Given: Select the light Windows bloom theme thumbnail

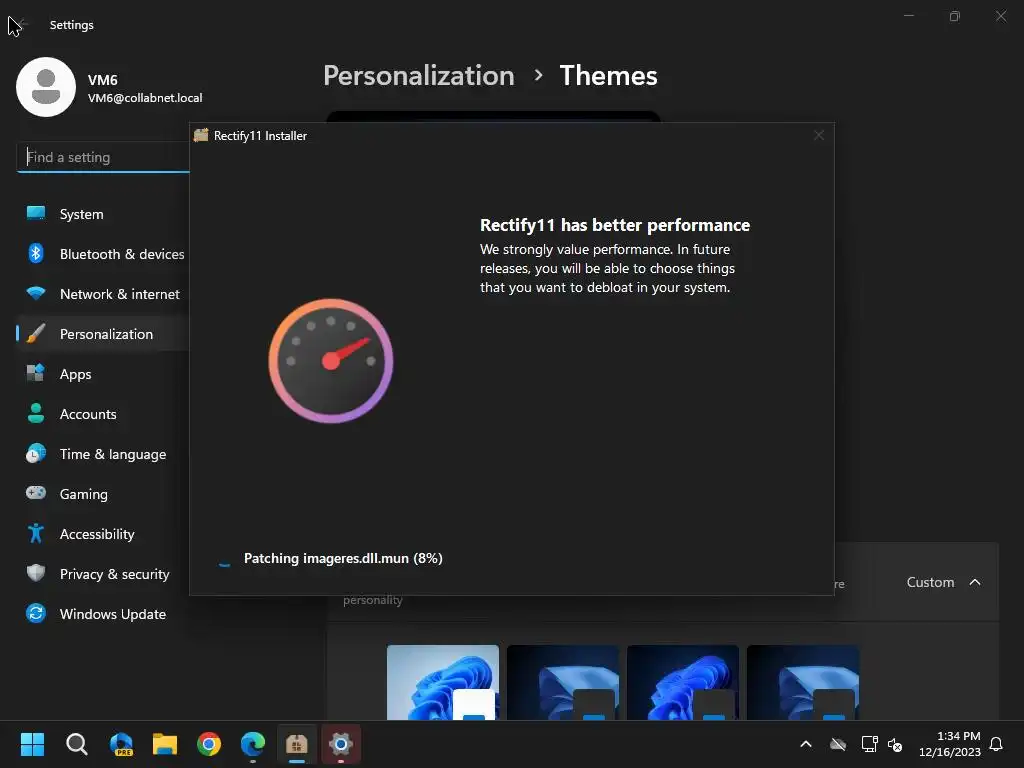Looking at the screenshot, I should [443, 682].
